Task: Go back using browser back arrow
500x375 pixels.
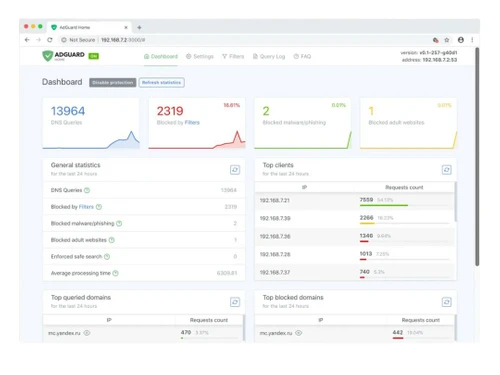Action: coord(27,40)
